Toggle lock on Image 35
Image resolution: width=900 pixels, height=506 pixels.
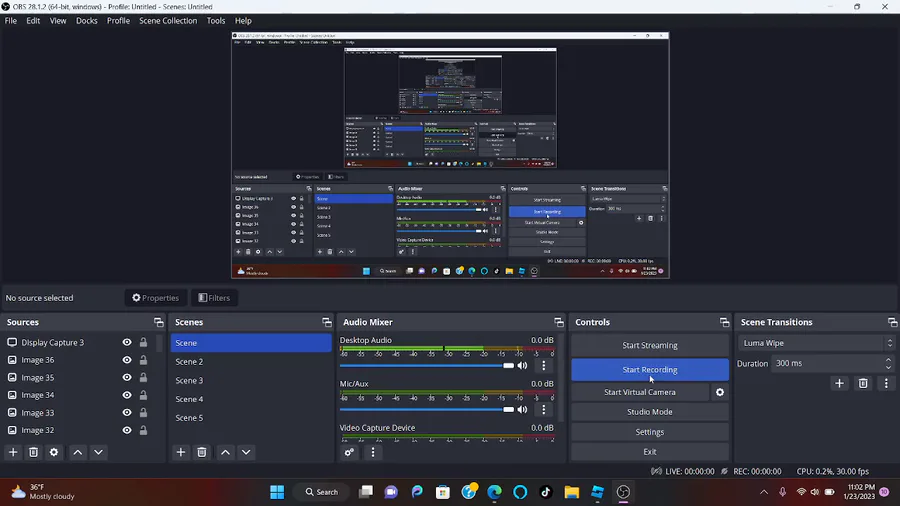click(x=143, y=377)
